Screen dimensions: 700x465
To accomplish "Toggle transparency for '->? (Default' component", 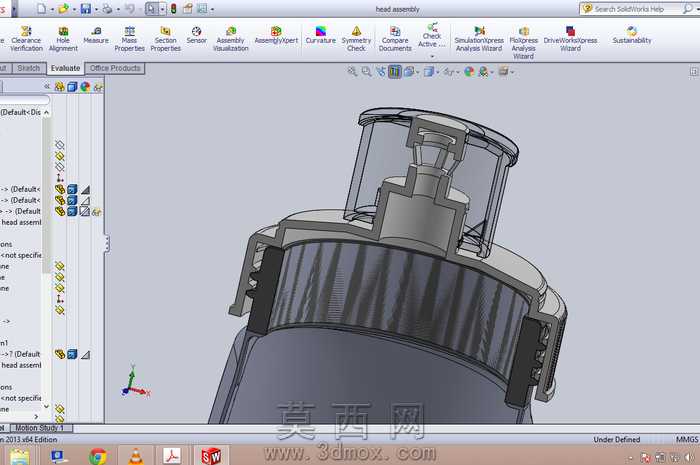I will tap(85, 355).
